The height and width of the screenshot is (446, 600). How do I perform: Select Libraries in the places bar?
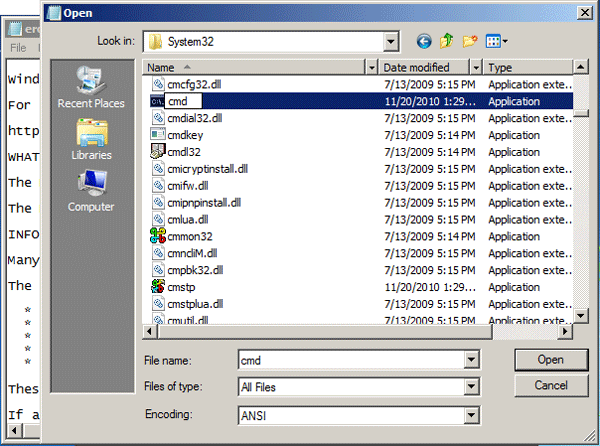91,139
